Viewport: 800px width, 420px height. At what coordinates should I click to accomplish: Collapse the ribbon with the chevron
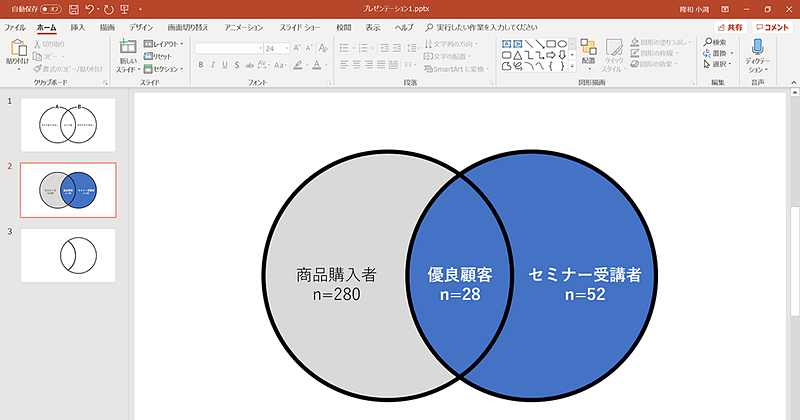(793, 82)
